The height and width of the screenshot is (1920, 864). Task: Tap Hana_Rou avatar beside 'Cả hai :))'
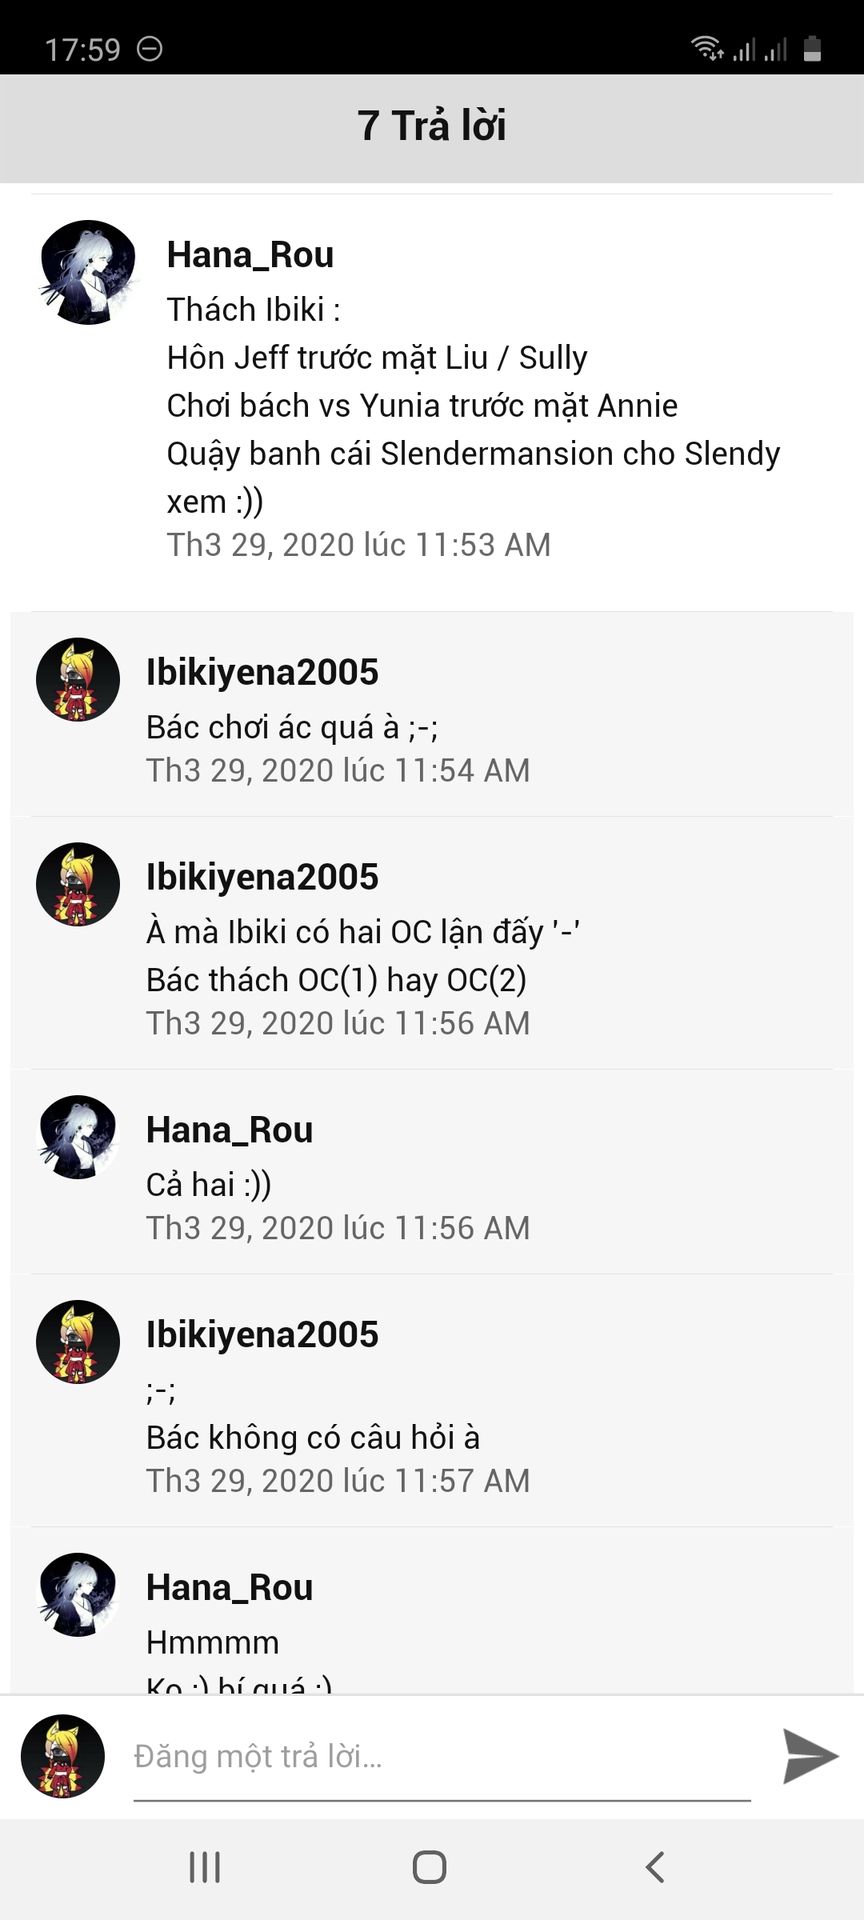pyautogui.click(x=78, y=1137)
